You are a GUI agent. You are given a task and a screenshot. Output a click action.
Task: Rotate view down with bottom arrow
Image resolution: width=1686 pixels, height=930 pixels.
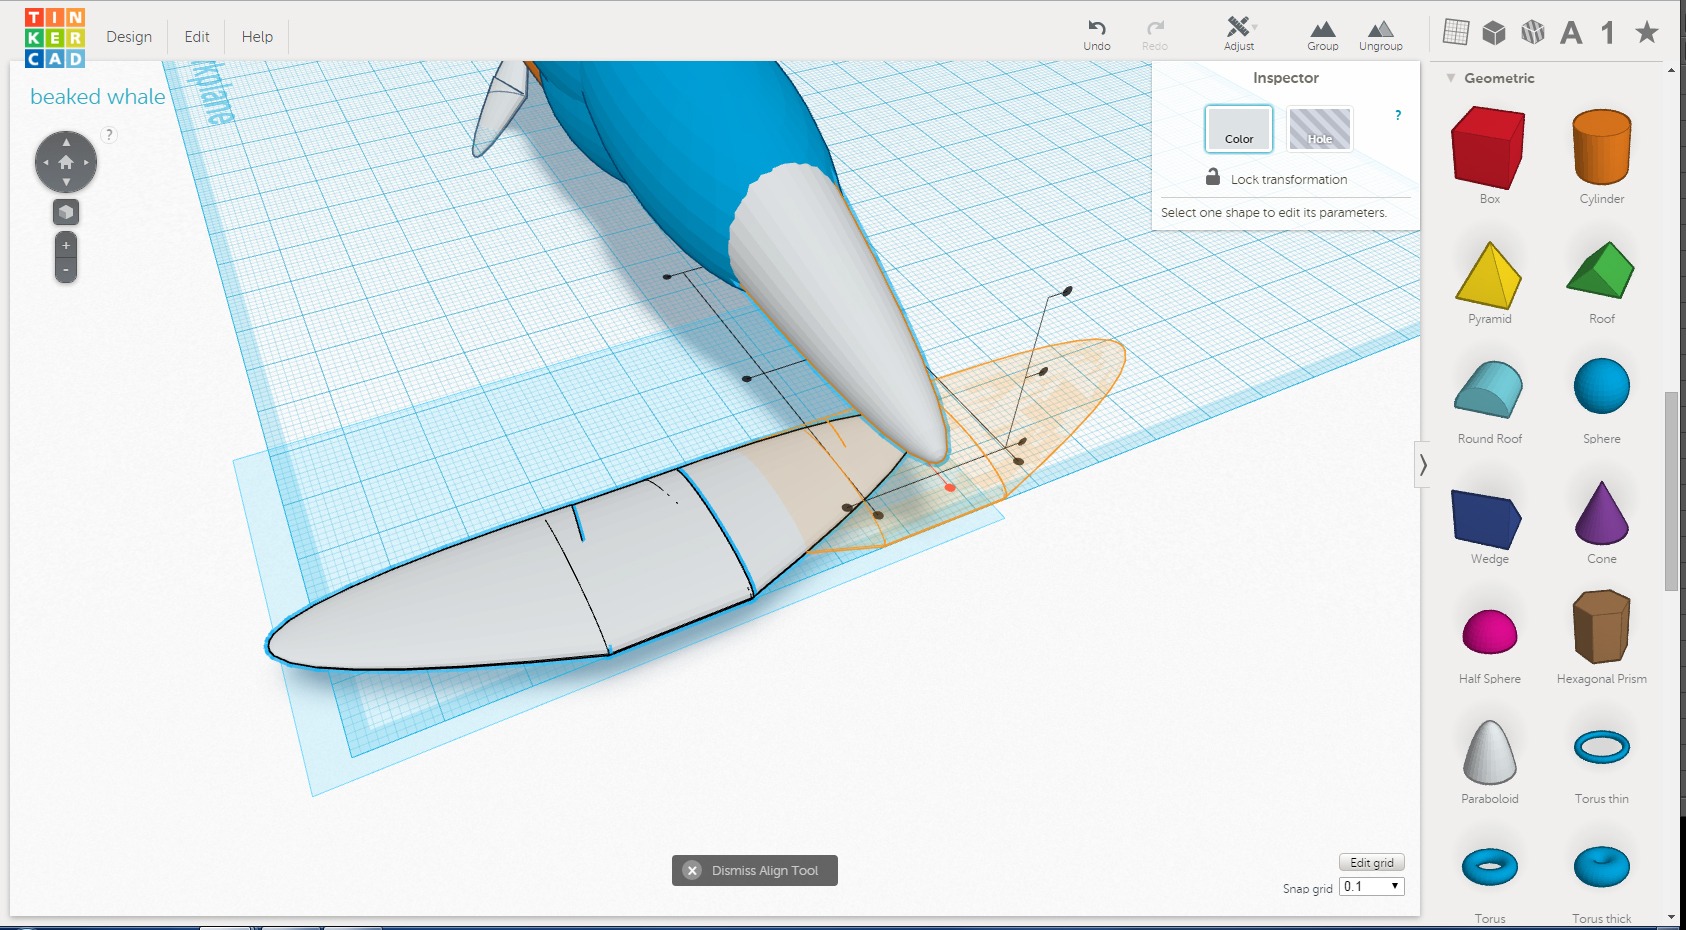click(66, 182)
